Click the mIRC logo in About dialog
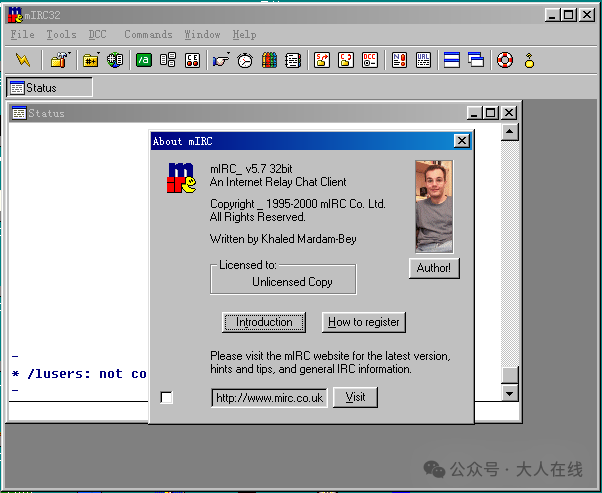Image resolution: width=602 pixels, height=493 pixels. (x=181, y=178)
